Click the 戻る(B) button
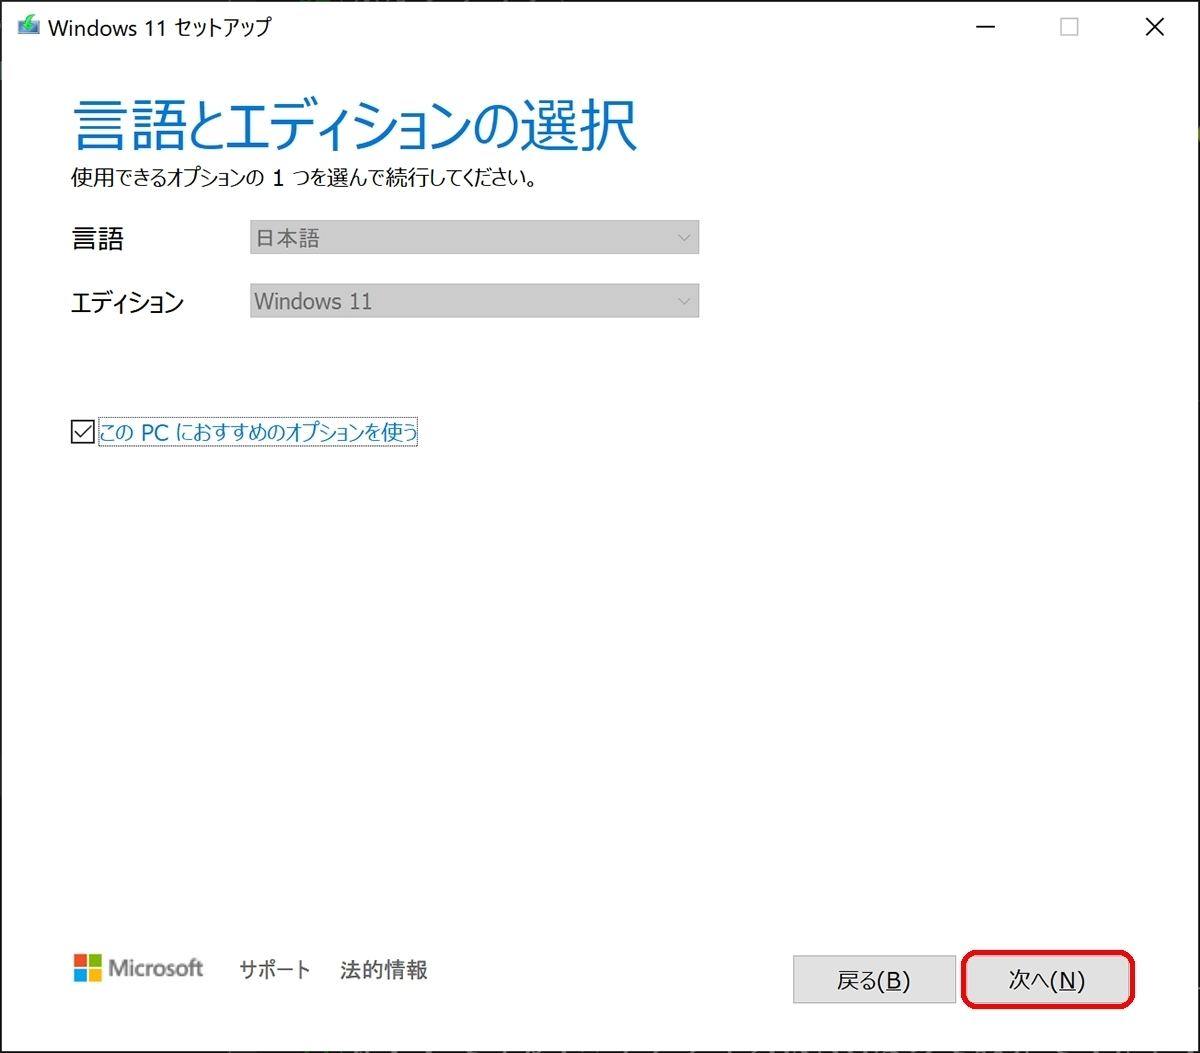The image size is (1200, 1053). [873, 980]
